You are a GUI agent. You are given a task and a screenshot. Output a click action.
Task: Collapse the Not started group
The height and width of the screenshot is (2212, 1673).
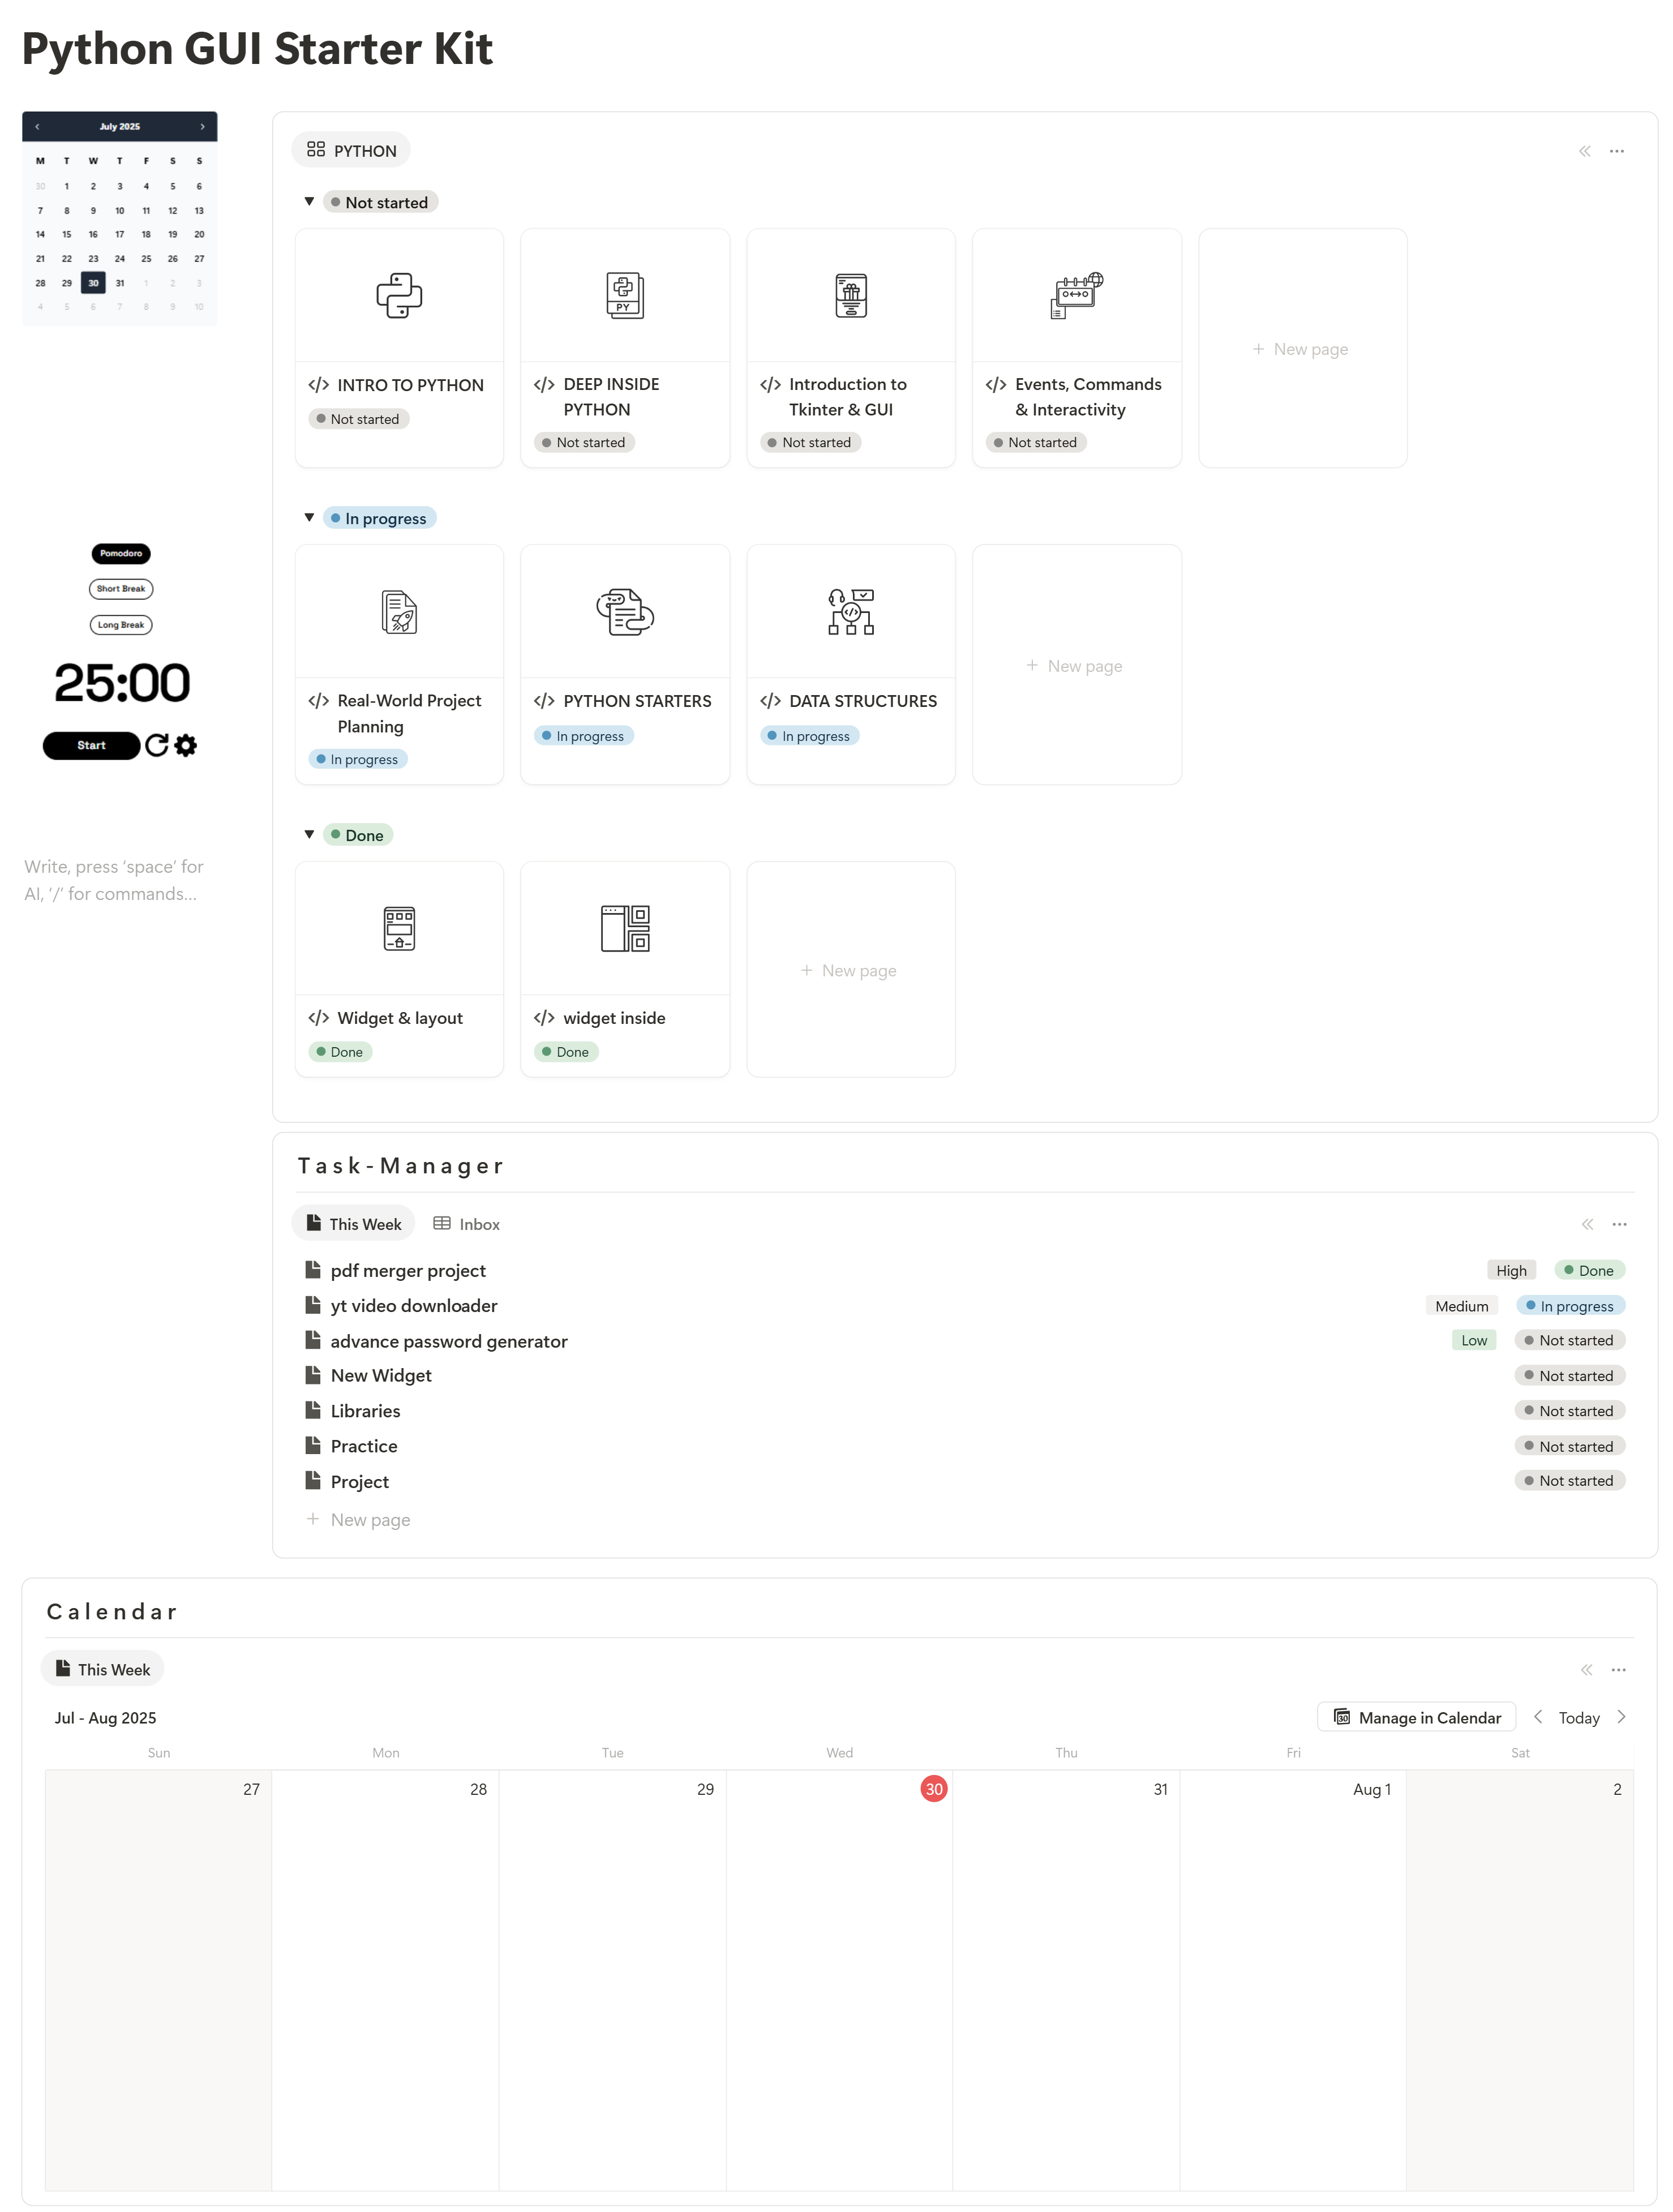pos(309,202)
